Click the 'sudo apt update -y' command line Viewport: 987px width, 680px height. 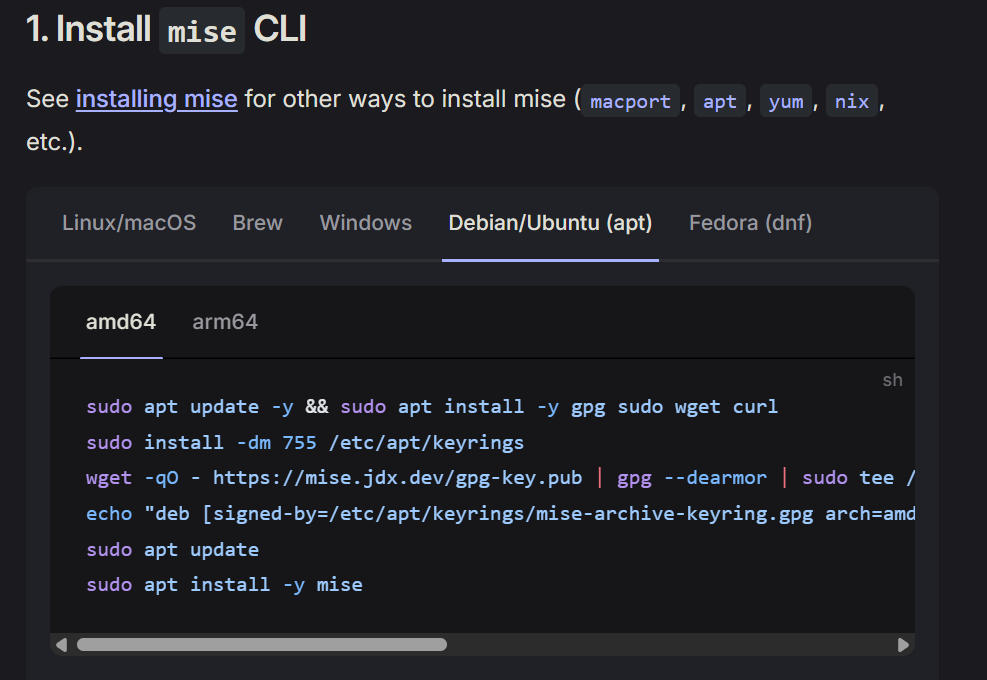pyautogui.click(x=432, y=407)
